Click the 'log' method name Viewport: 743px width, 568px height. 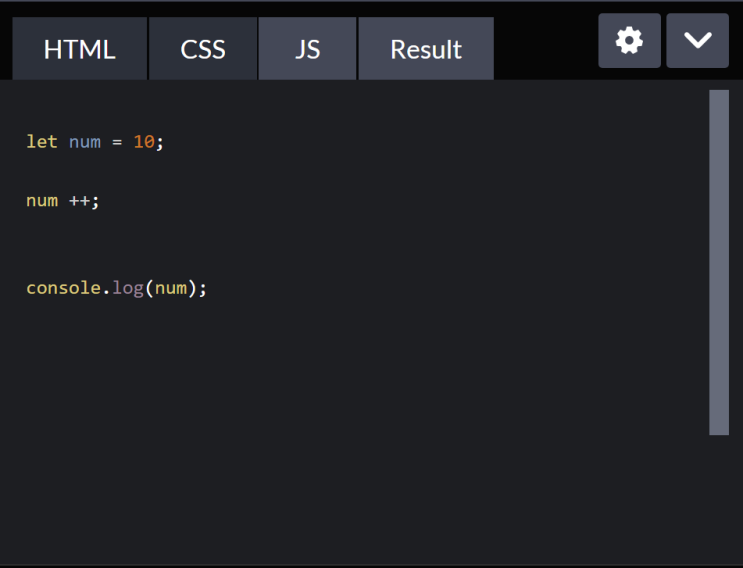tap(128, 289)
